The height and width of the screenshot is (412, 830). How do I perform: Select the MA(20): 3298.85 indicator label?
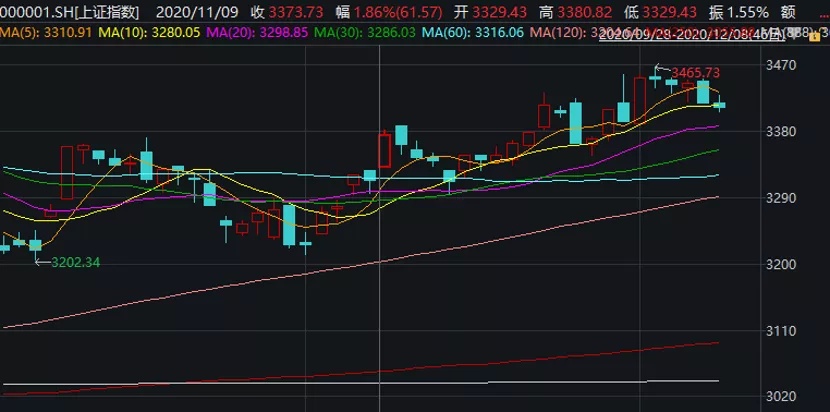(257, 33)
